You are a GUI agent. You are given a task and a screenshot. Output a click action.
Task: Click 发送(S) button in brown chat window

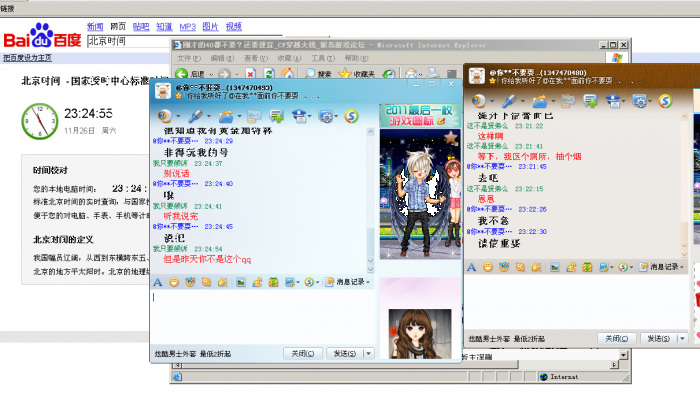[659, 338]
